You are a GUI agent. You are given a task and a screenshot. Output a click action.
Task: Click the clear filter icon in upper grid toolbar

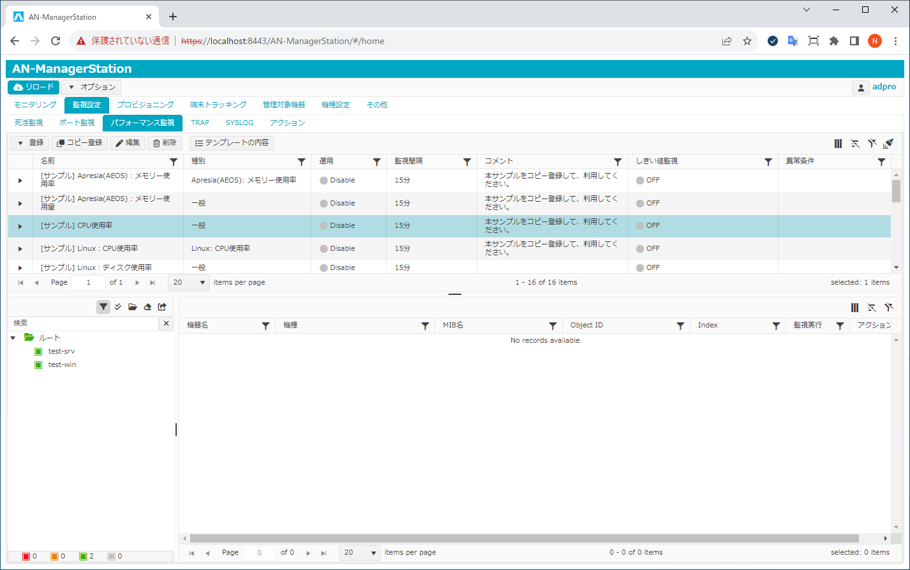tap(872, 143)
